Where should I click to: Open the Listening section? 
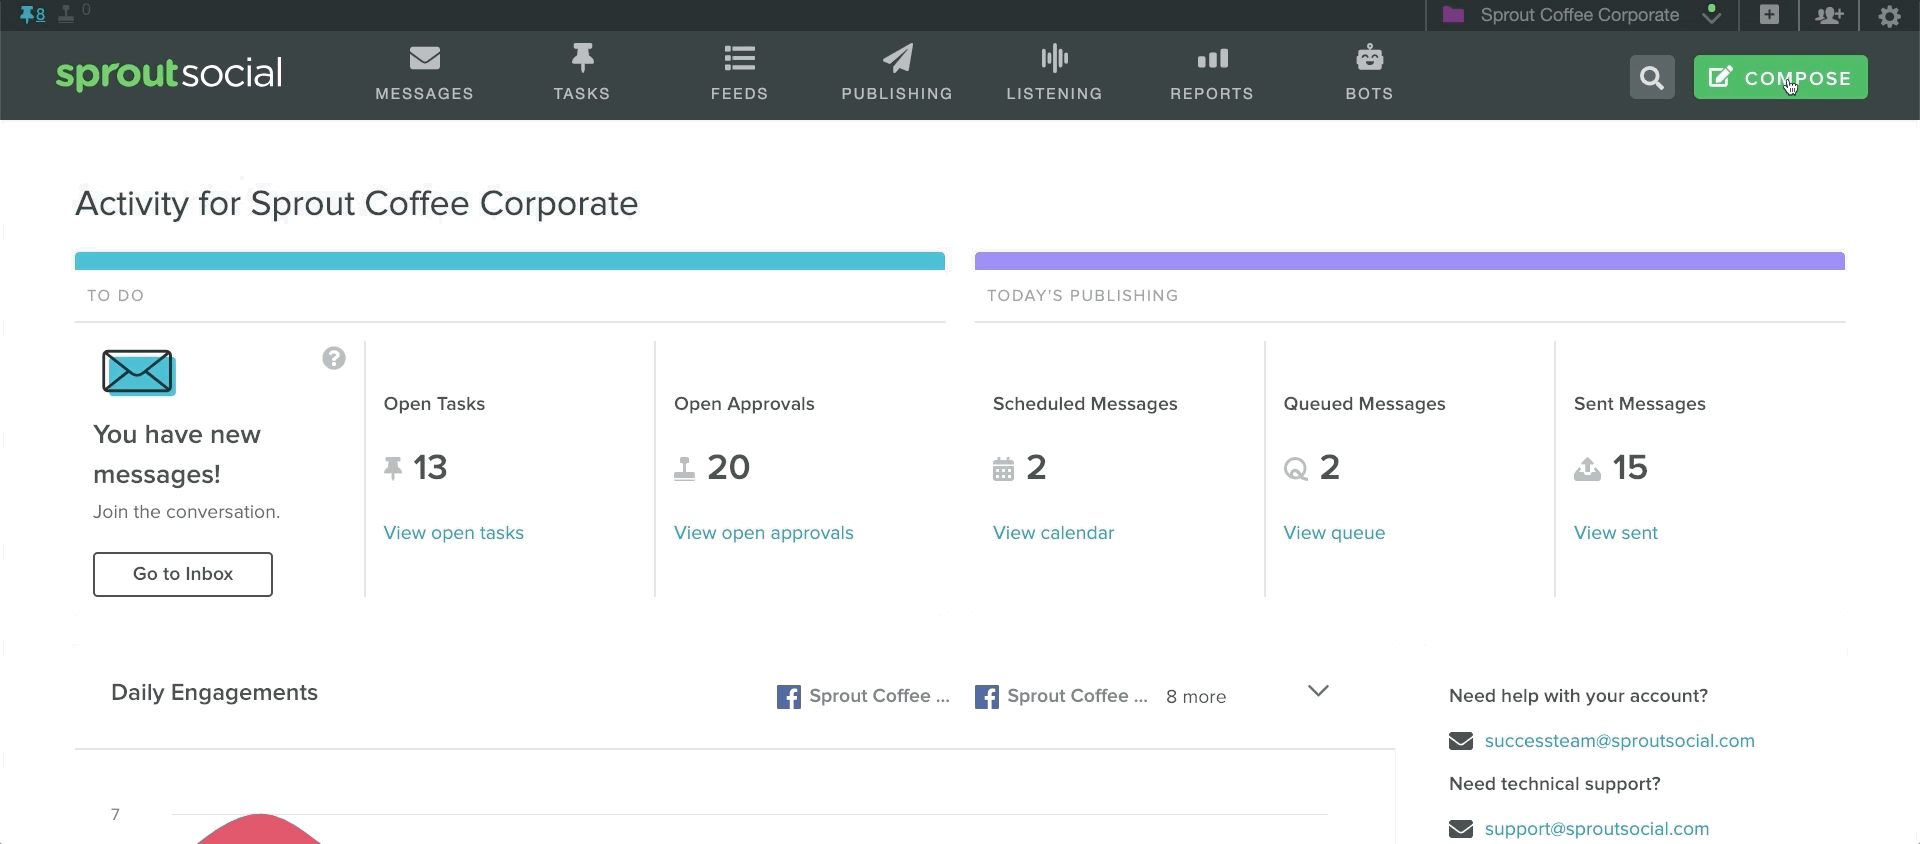1054,74
